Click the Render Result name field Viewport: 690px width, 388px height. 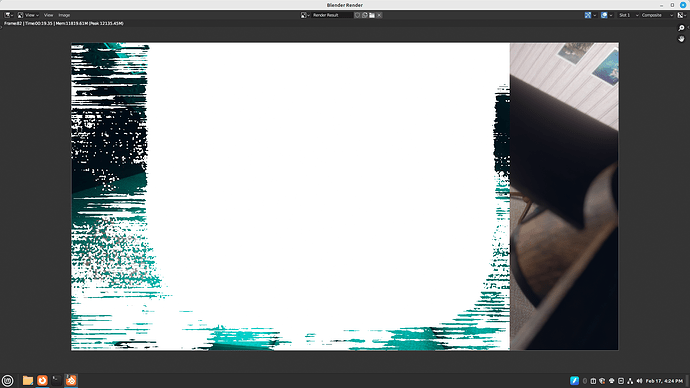[x=332, y=15]
